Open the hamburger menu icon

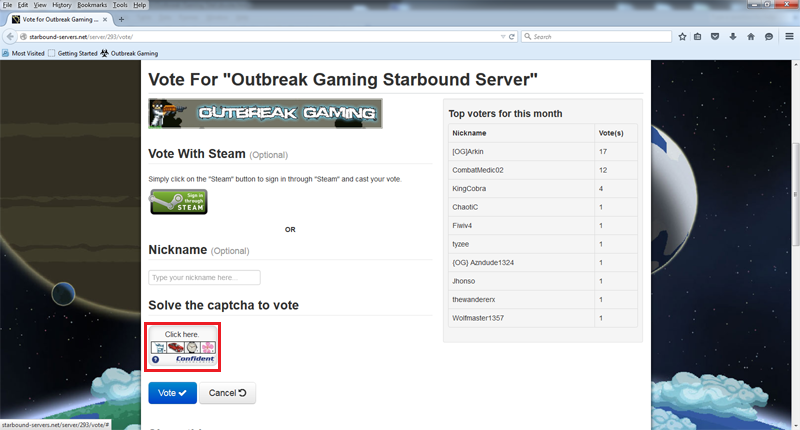[789, 37]
